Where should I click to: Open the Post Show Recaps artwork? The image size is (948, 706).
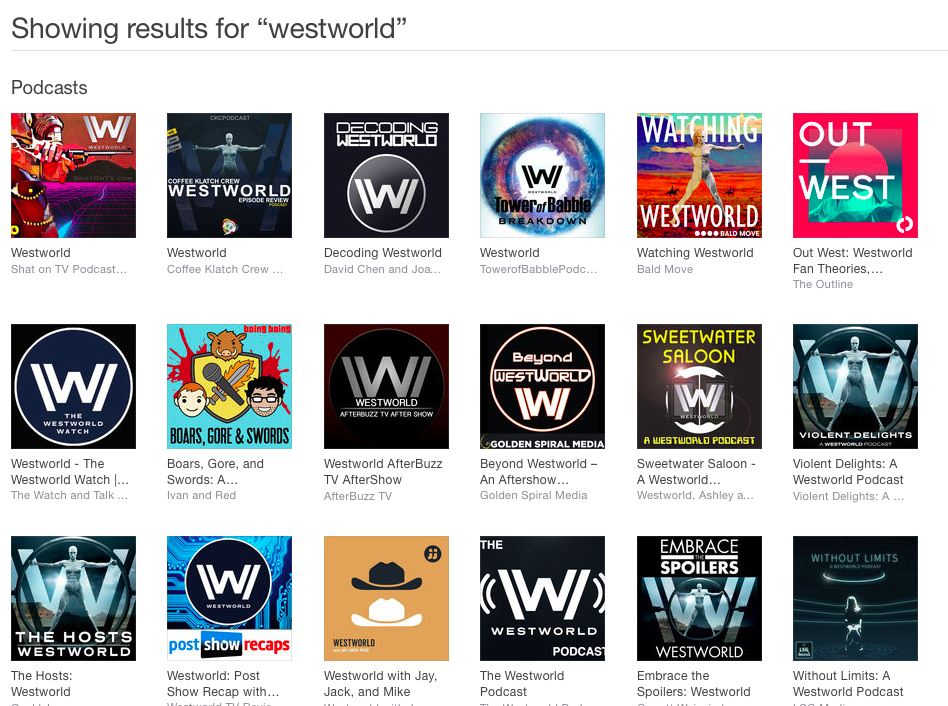point(230,598)
